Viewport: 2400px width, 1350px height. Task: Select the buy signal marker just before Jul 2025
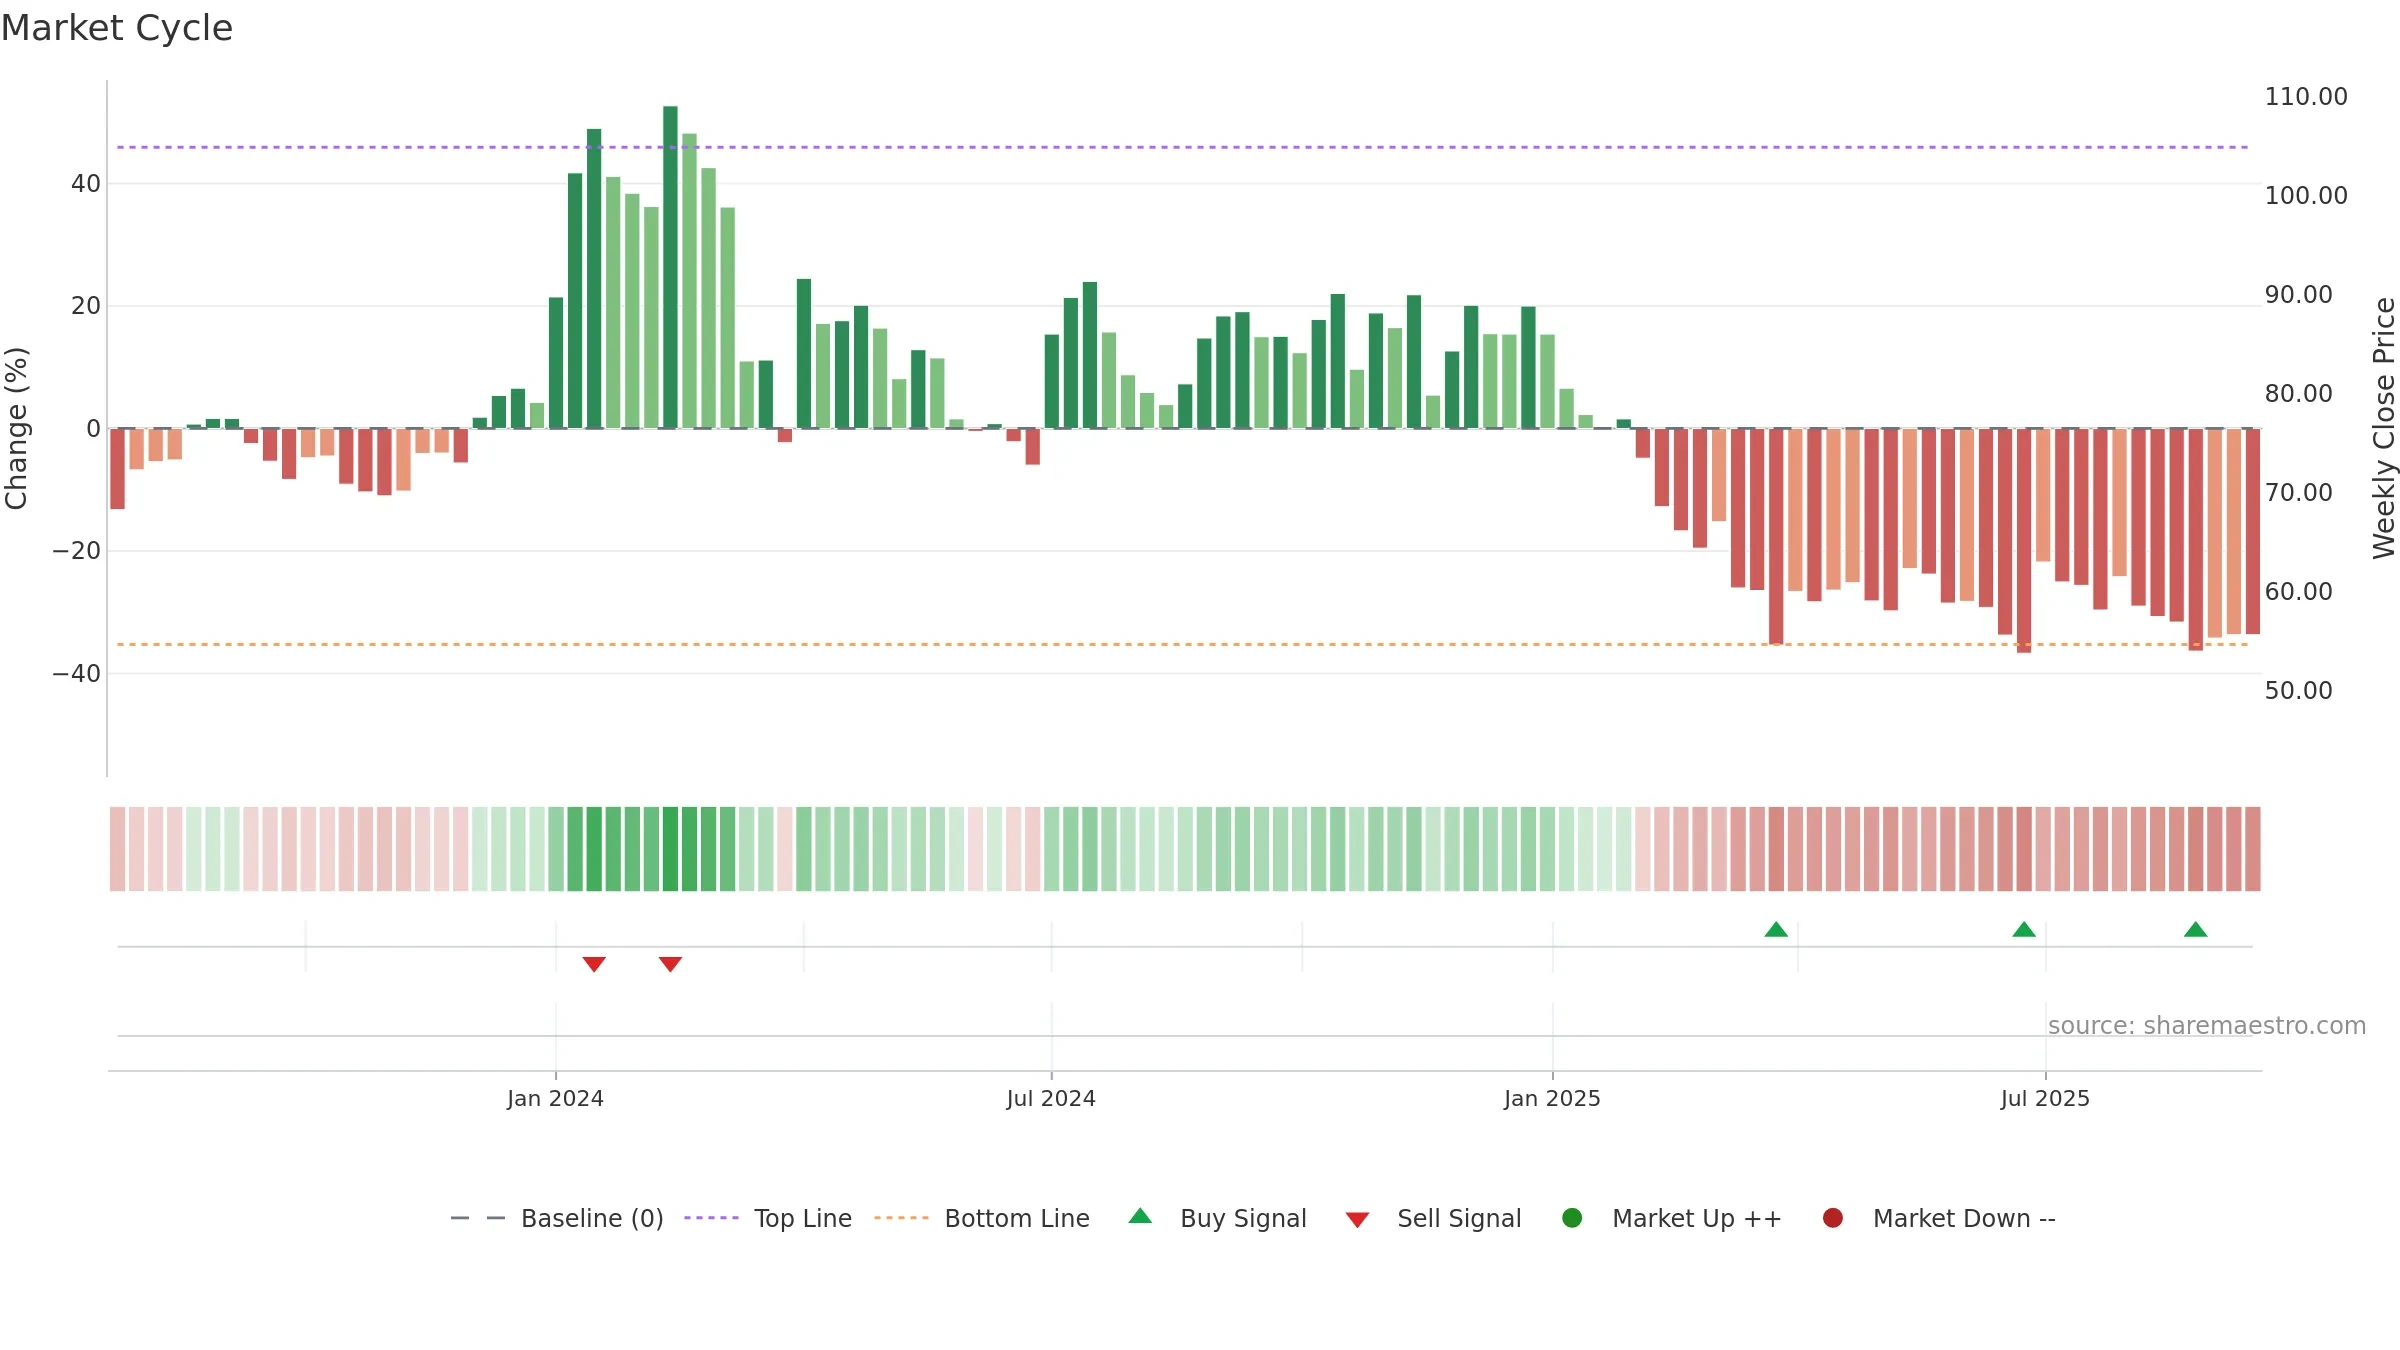point(2024,929)
